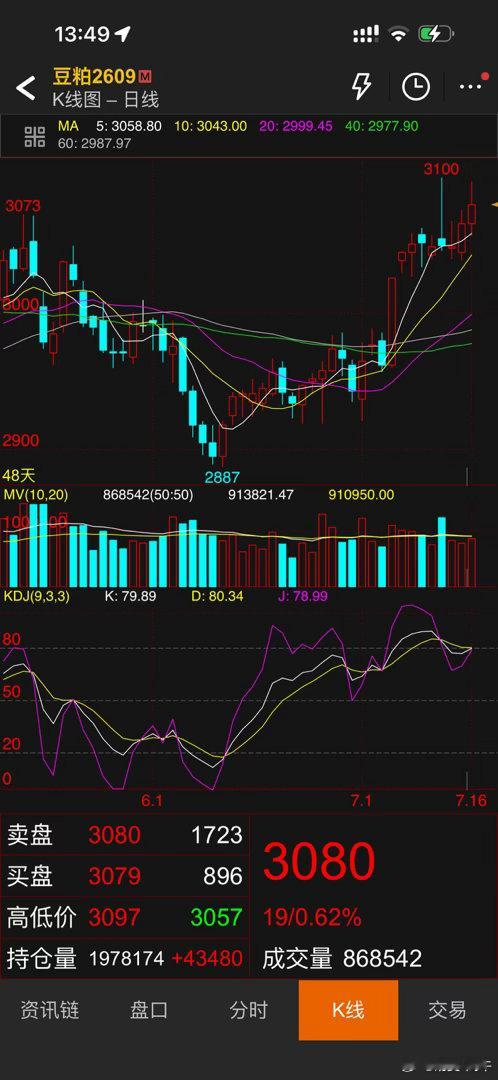498x1080 pixels.
Task: Open the 交易 tab
Action: click(447, 1010)
